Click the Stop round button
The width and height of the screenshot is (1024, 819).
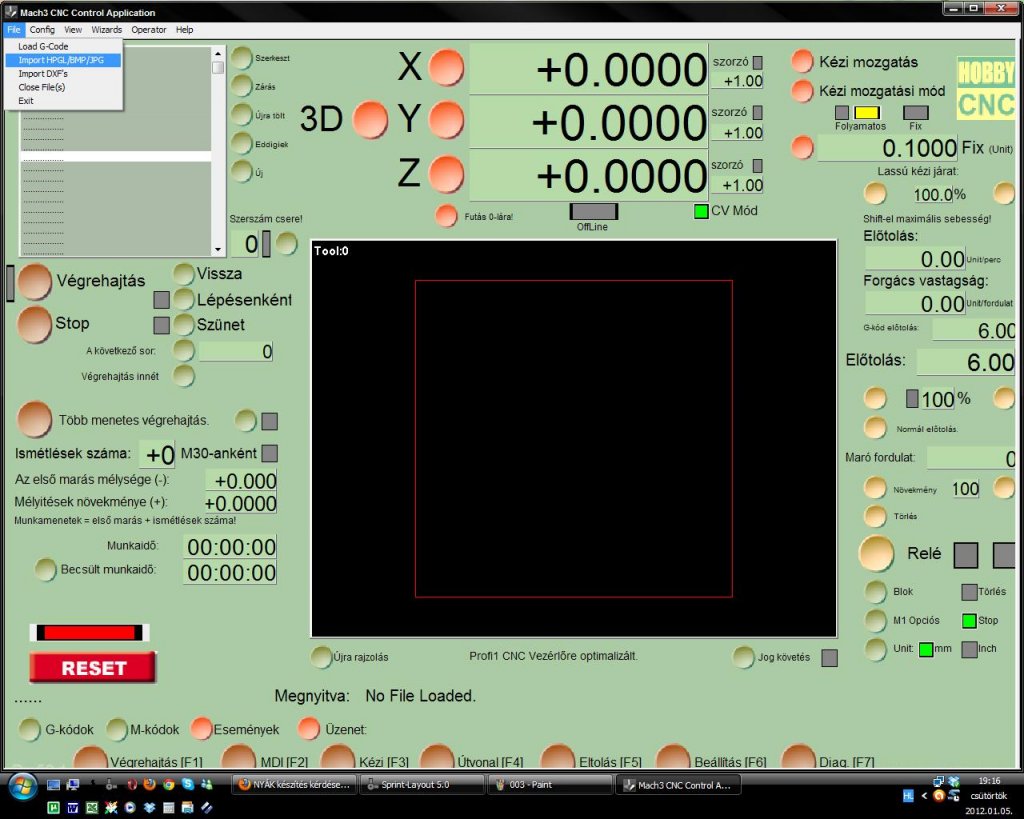pyautogui.click(x=35, y=325)
